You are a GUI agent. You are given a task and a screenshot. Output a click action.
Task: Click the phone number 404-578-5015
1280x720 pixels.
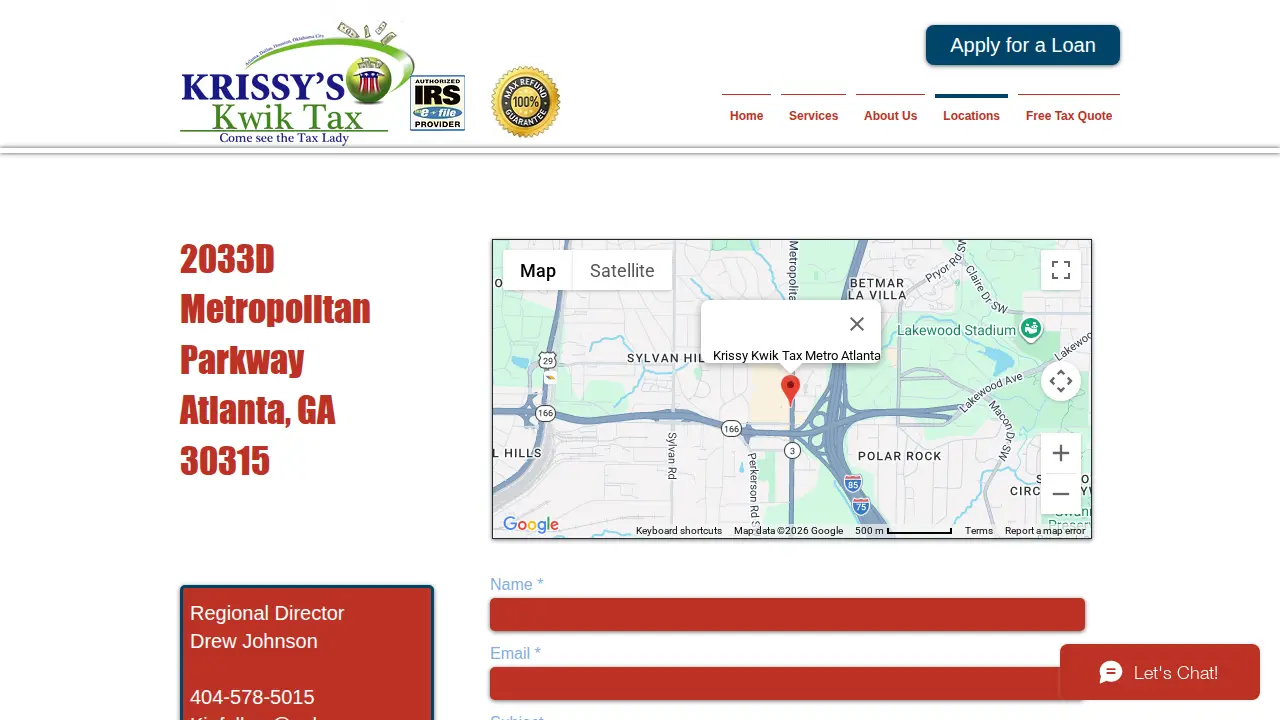coord(252,697)
